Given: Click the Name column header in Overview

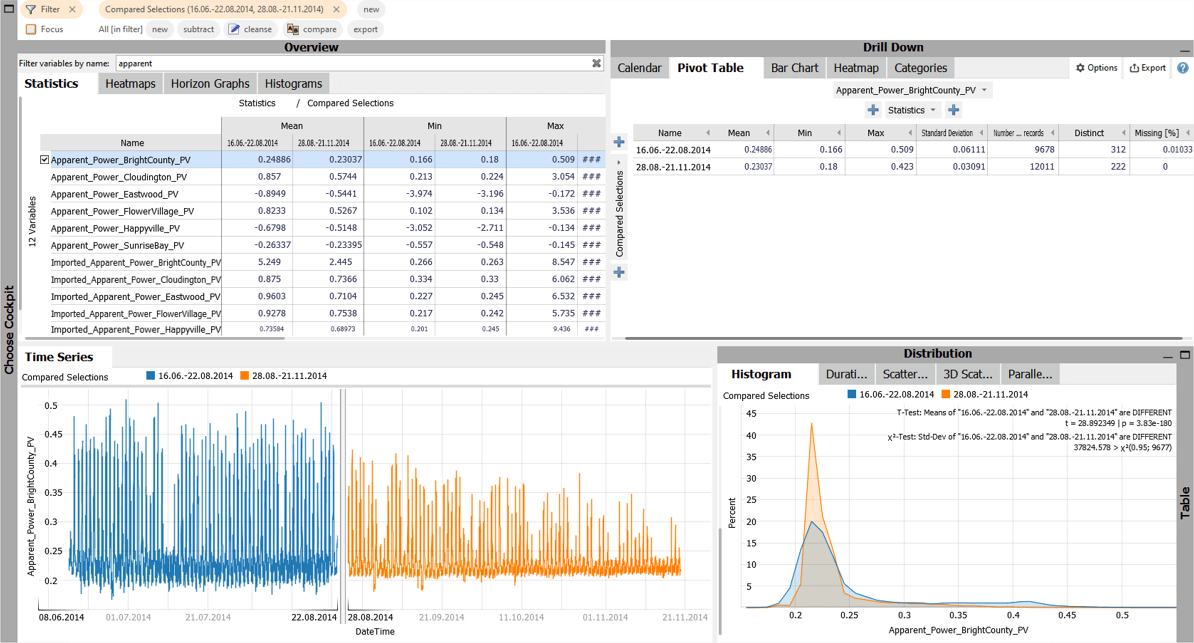Looking at the screenshot, I should tap(132, 142).
